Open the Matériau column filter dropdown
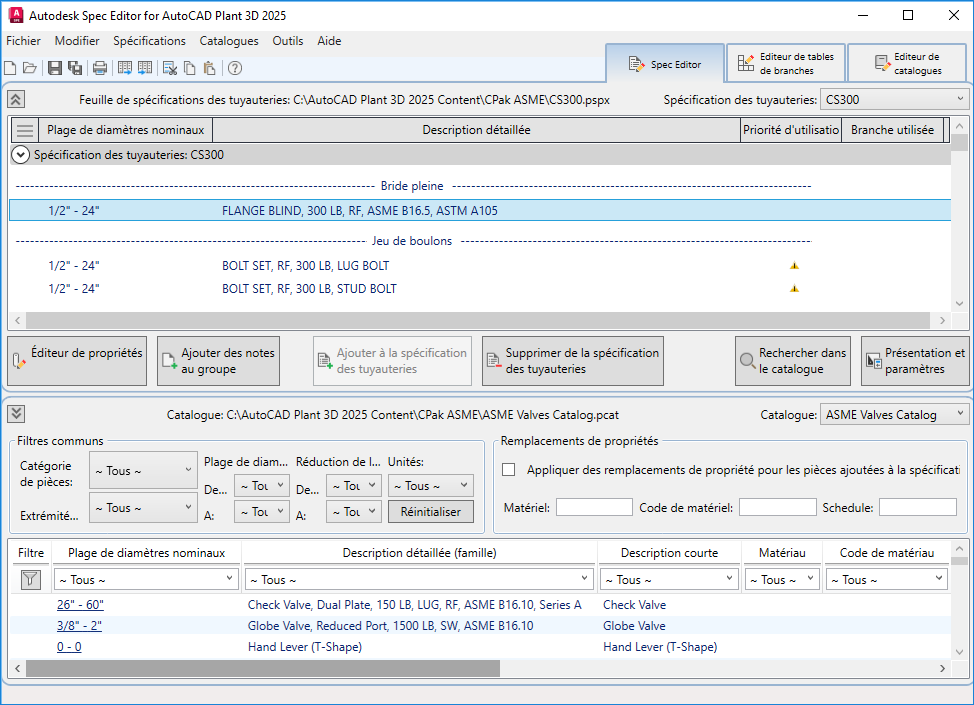Image resolution: width=974 pixels, height=705 pixels. (x=782, y=580)
